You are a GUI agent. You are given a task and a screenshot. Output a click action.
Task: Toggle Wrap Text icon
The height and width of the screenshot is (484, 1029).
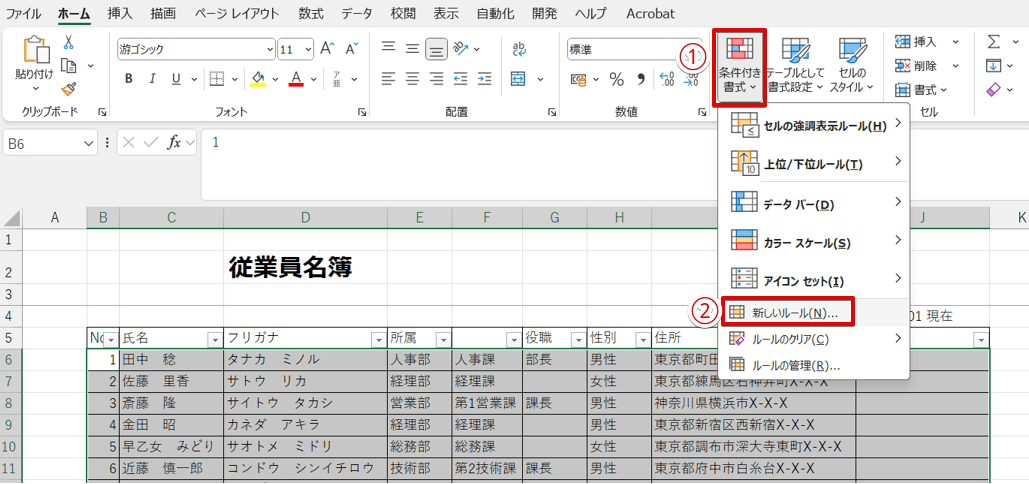click(x=519, y=49)
